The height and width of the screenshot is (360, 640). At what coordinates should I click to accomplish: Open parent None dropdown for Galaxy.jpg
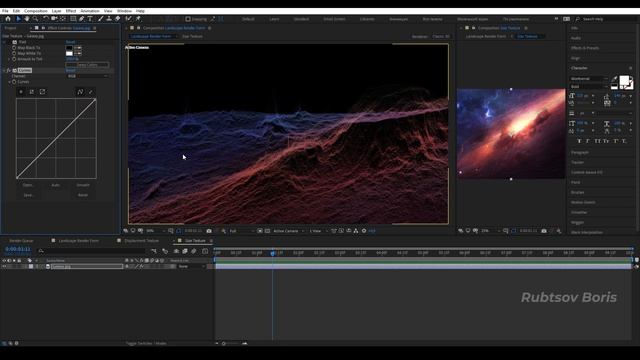coord(191,267)
